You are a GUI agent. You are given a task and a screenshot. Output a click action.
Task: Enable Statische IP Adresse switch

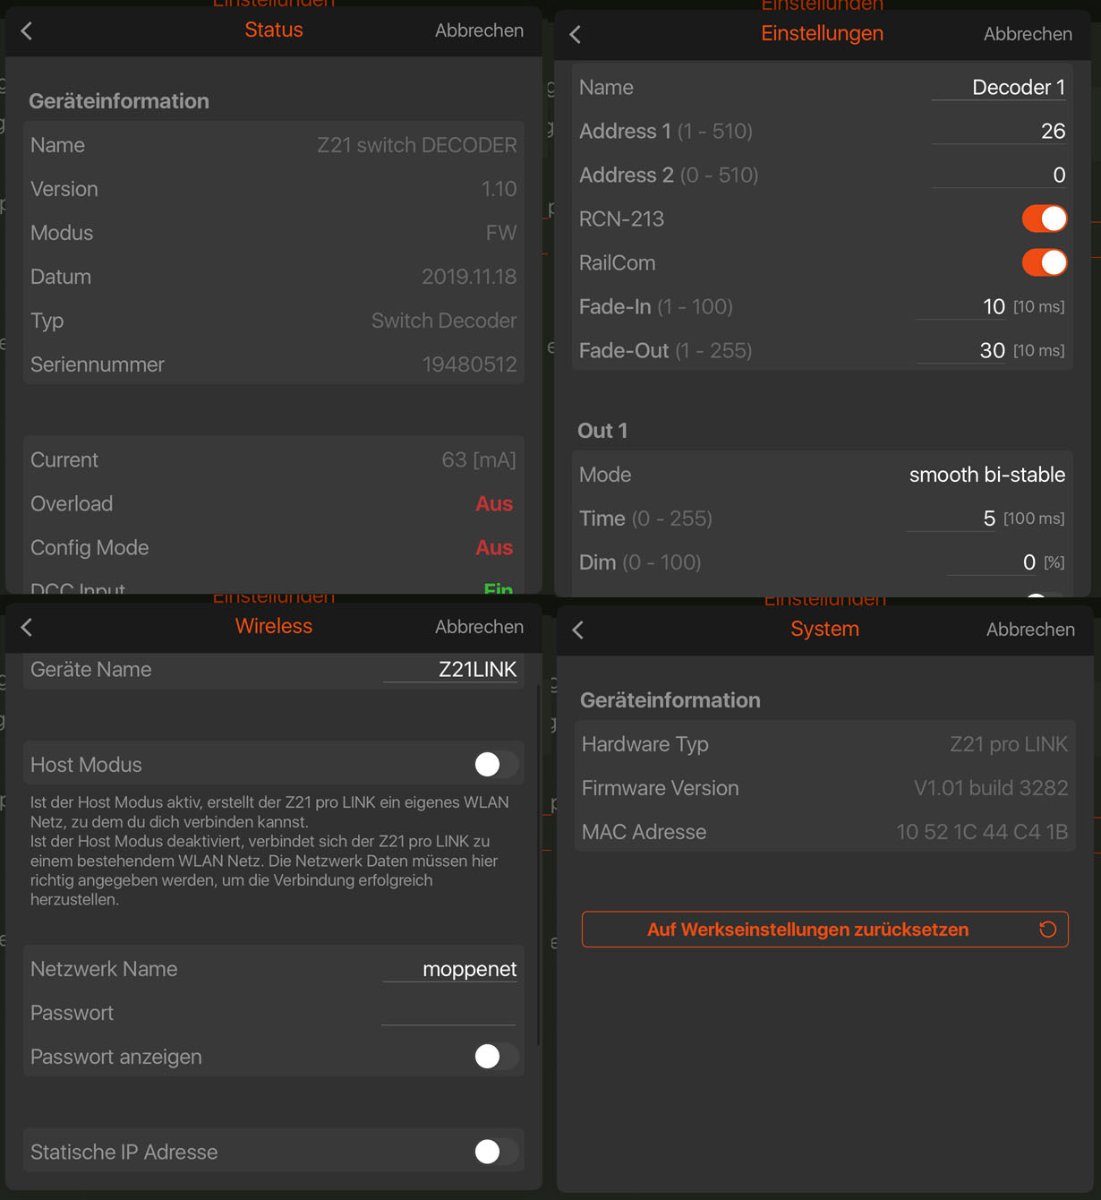tap(495, 1152)
